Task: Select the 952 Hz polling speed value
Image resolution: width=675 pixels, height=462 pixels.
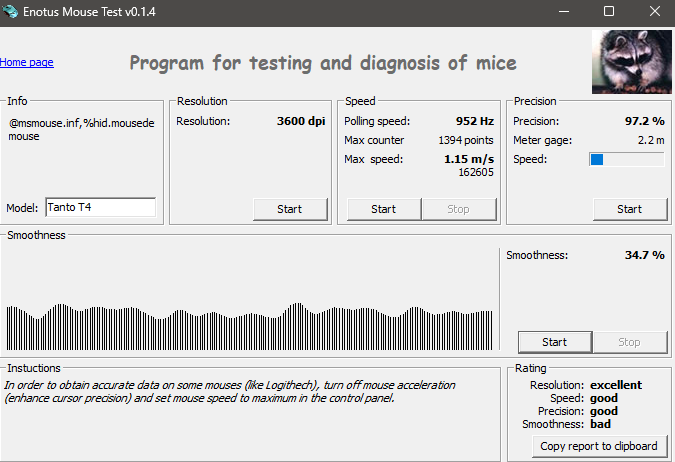Action: point(475,121)
